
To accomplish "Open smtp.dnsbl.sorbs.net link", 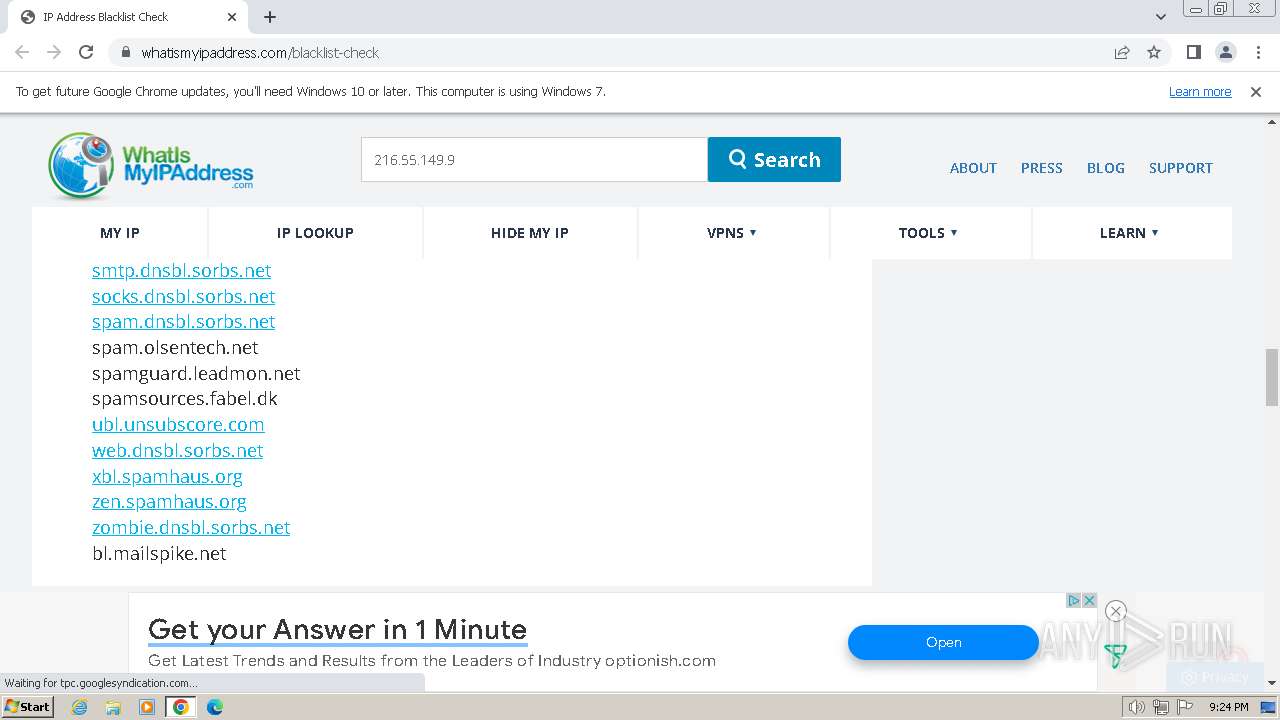I will (x=181, y=271).
